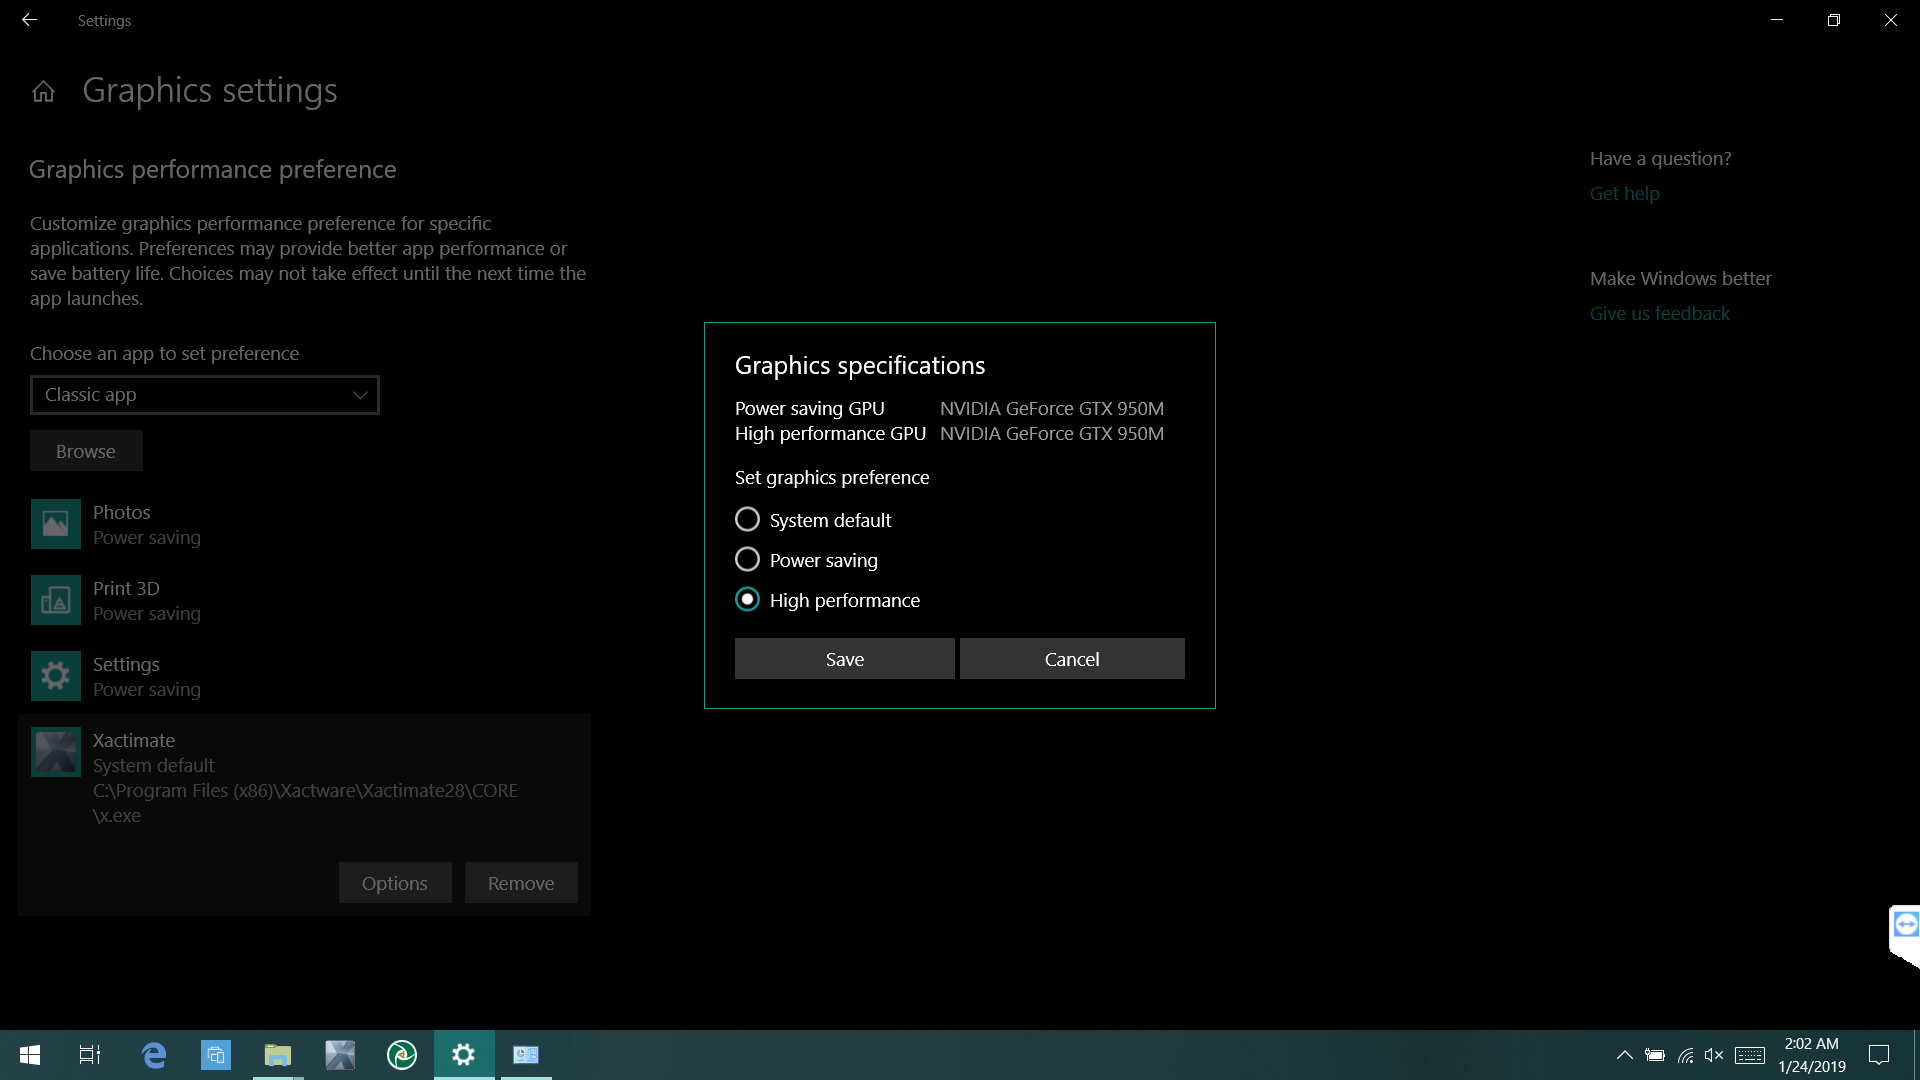Expand the Classic app dropdown
The width and height of the screenshot is (1920, 1080).
pyautogui.click(x=205, y=395)
